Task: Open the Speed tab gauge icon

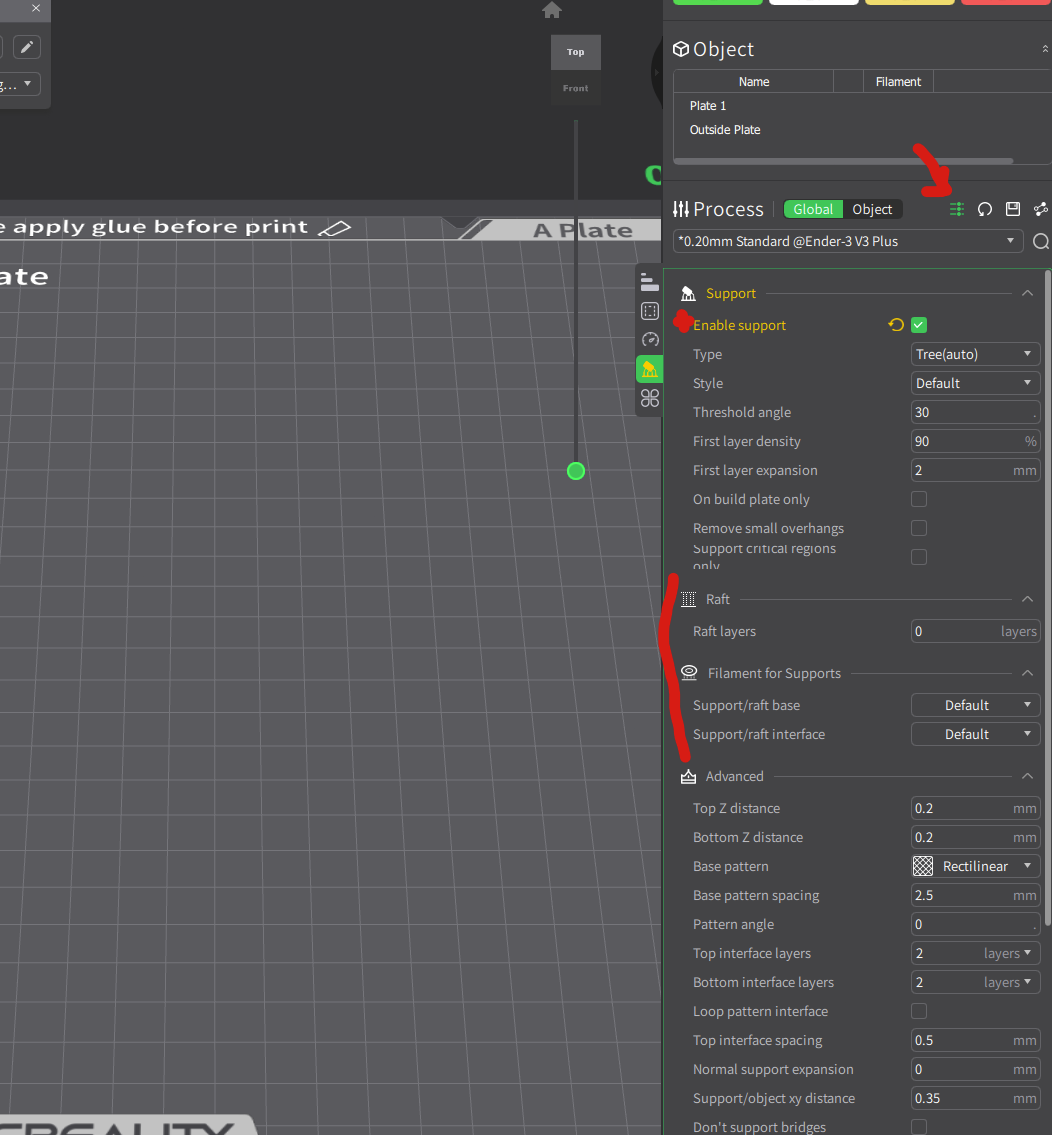Action: click(649, 339)
